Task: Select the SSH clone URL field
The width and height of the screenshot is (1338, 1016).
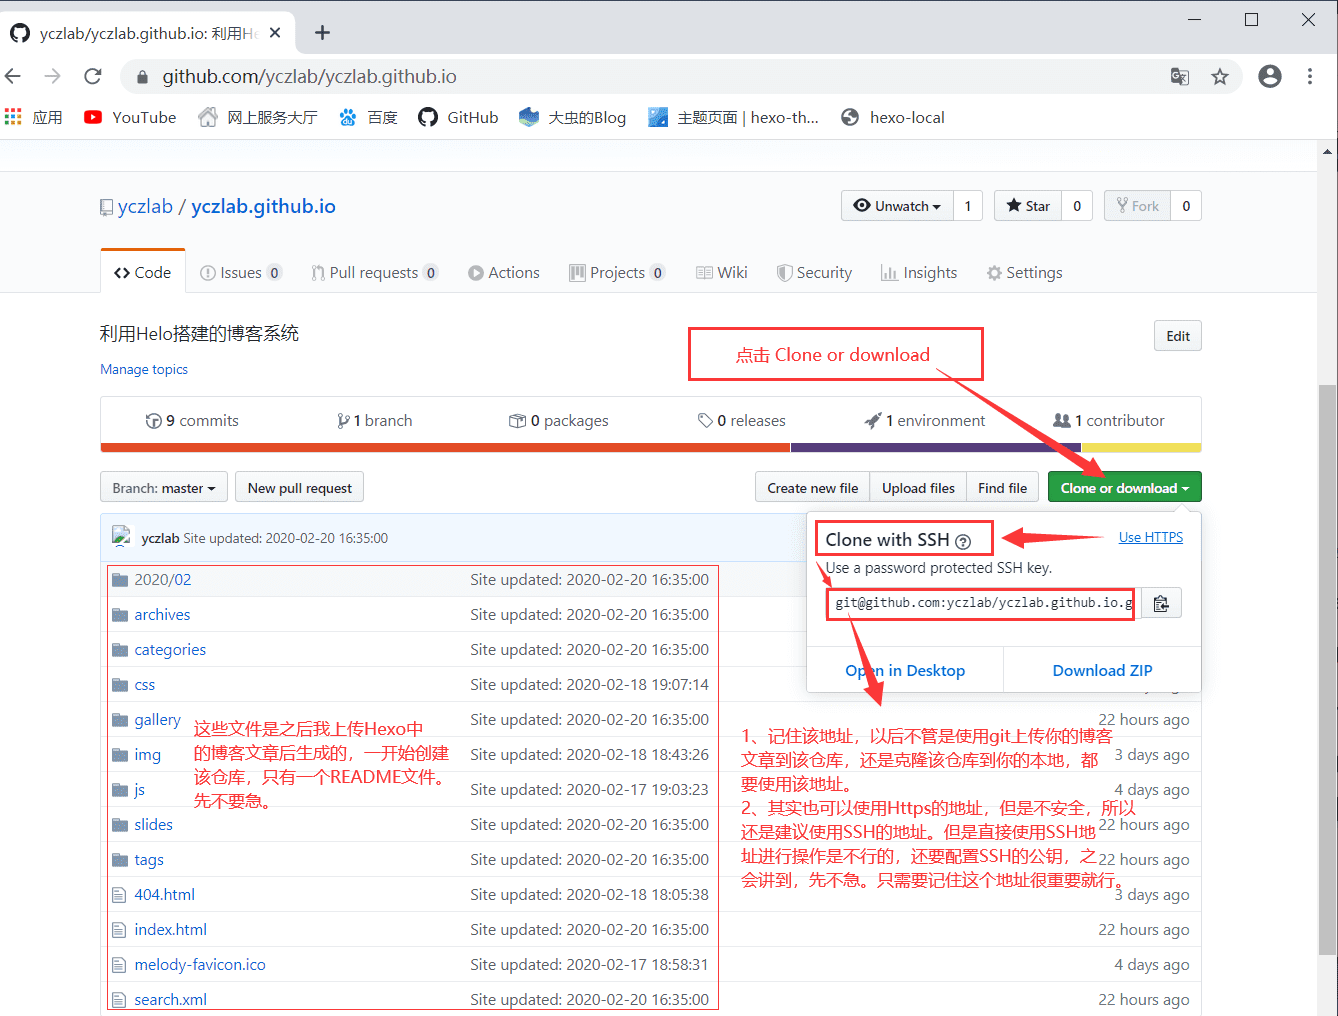Action: 982,603
